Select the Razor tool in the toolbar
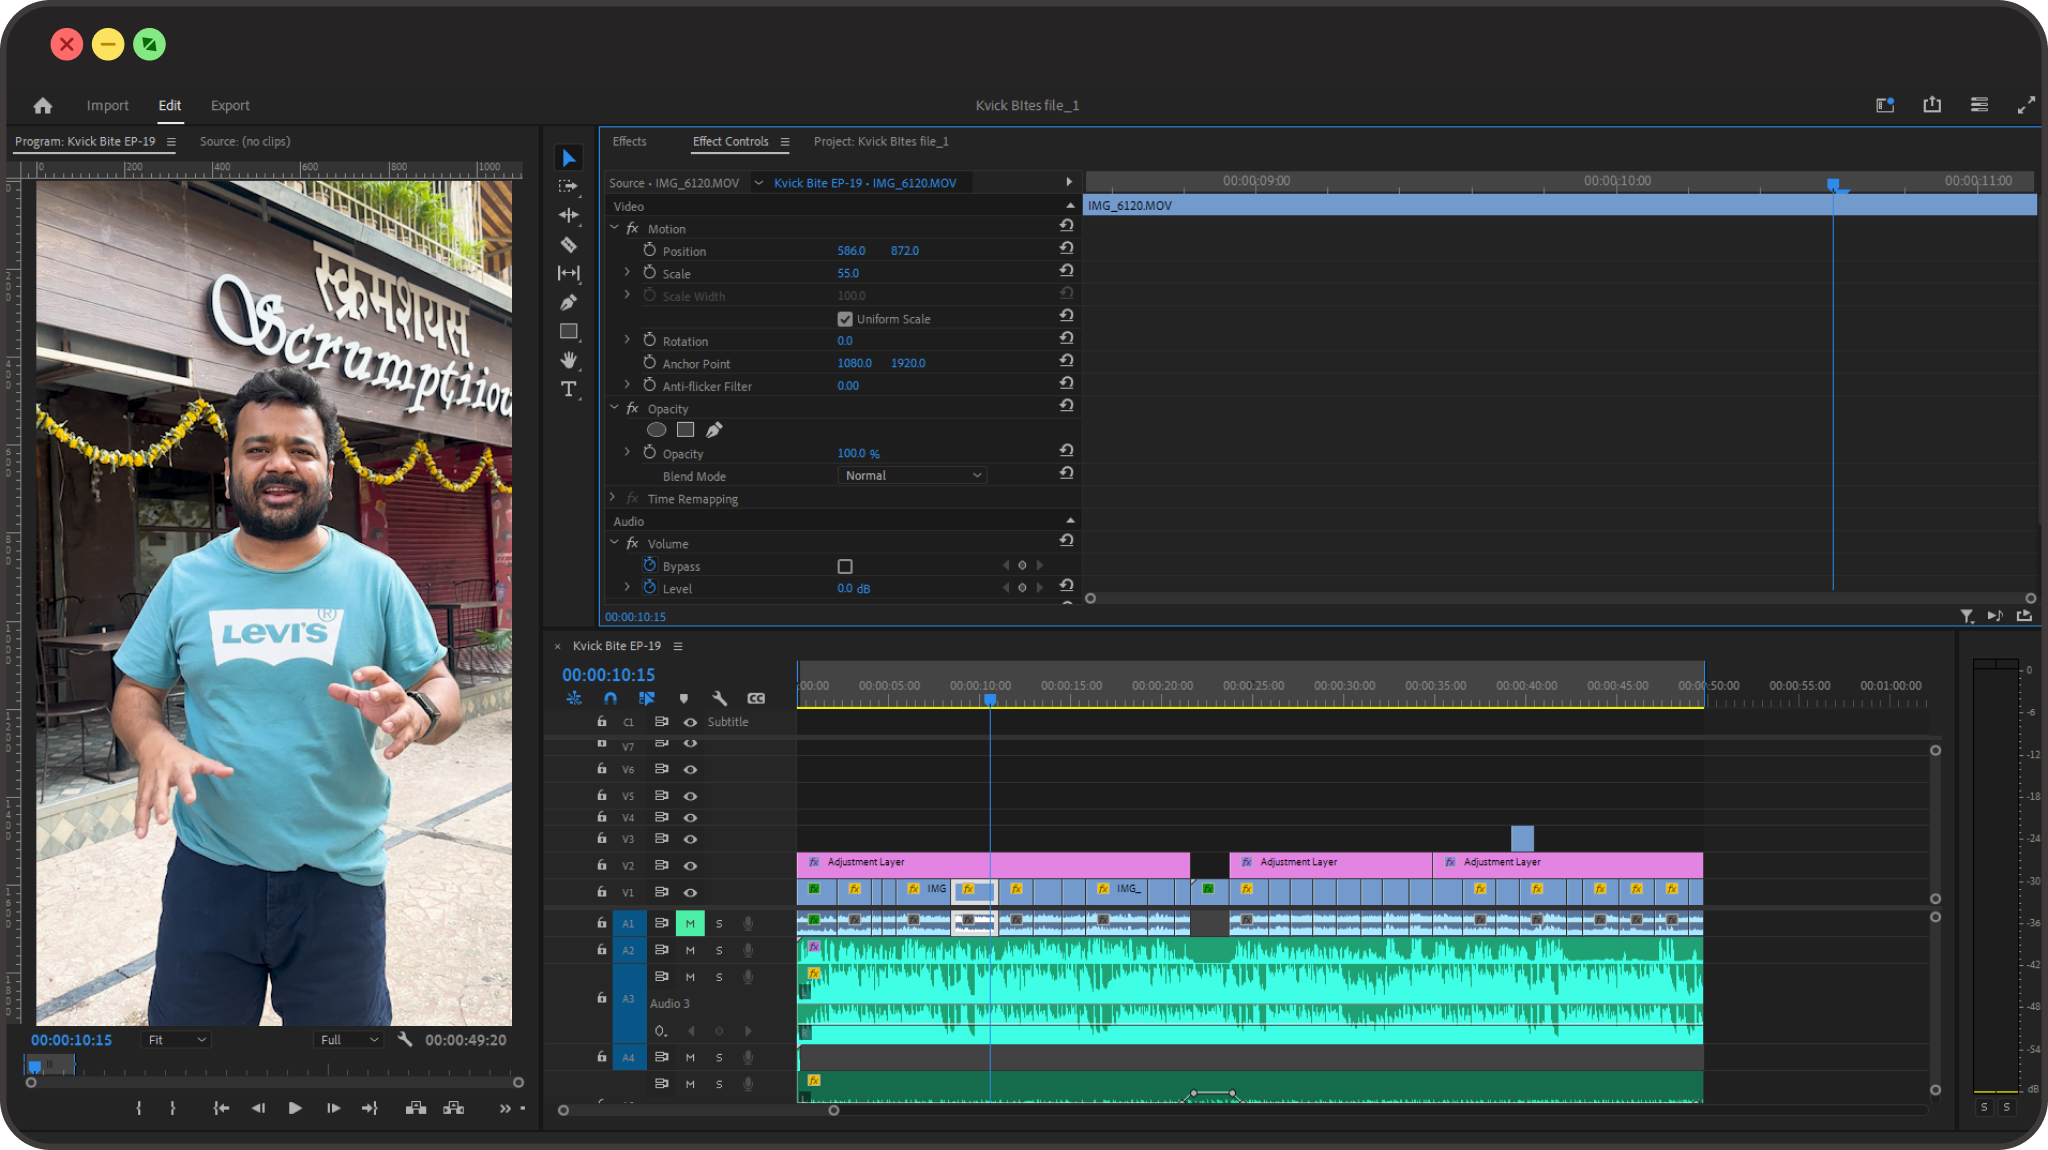The height and width of the screenshot is (1150, 2048). [568, 244]
